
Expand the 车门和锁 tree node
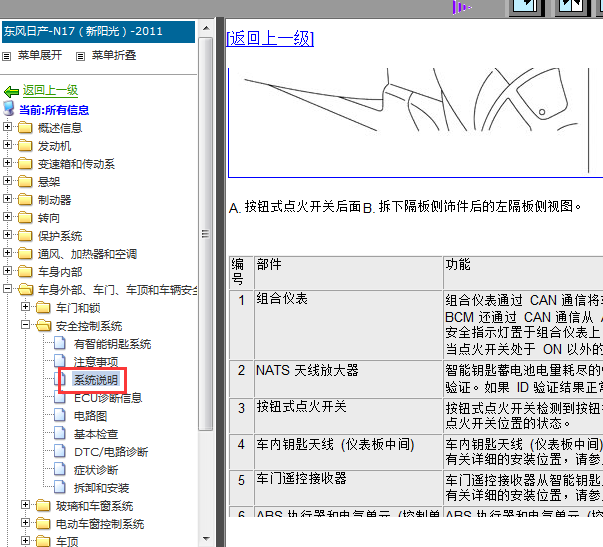coord(25,307)
